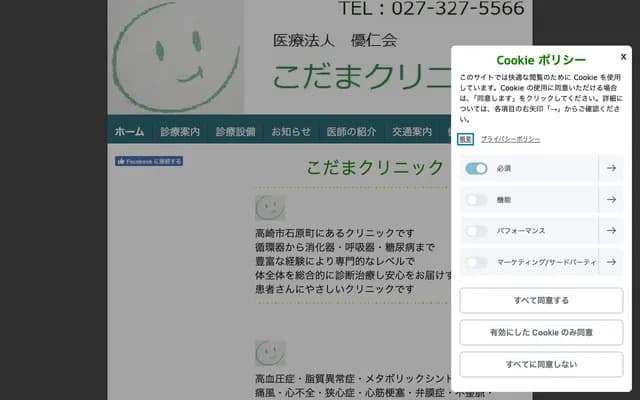Screen dimensions: 640x400
Task: Enable マーケティング/サードパーティ cookie switch
Action: [476, 262]
